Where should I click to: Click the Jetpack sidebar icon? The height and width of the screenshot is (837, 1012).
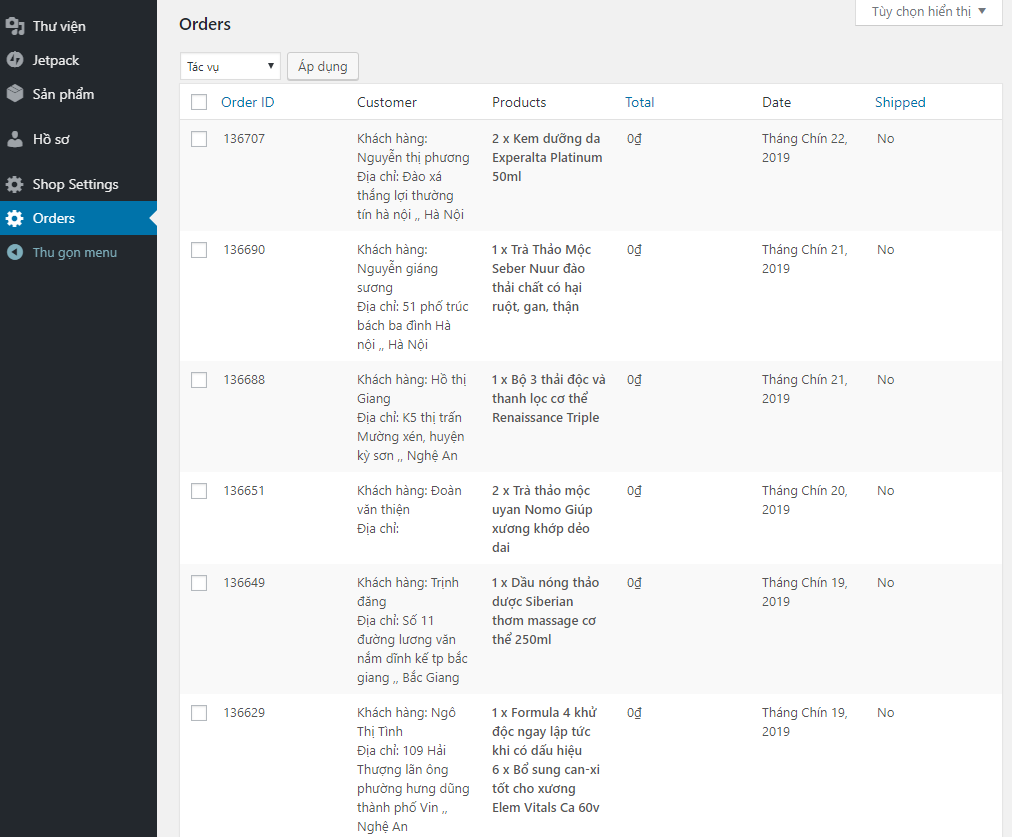point(15,60)
